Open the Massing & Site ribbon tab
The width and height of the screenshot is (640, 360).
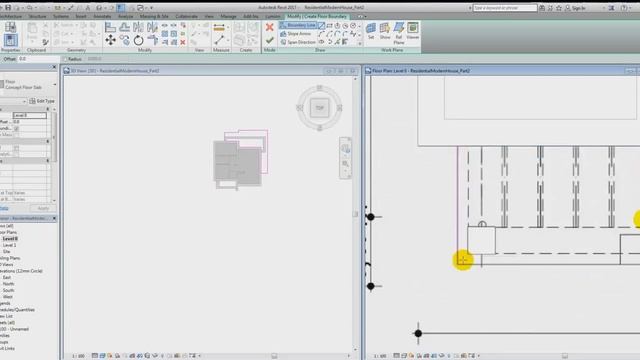point(154,16)
